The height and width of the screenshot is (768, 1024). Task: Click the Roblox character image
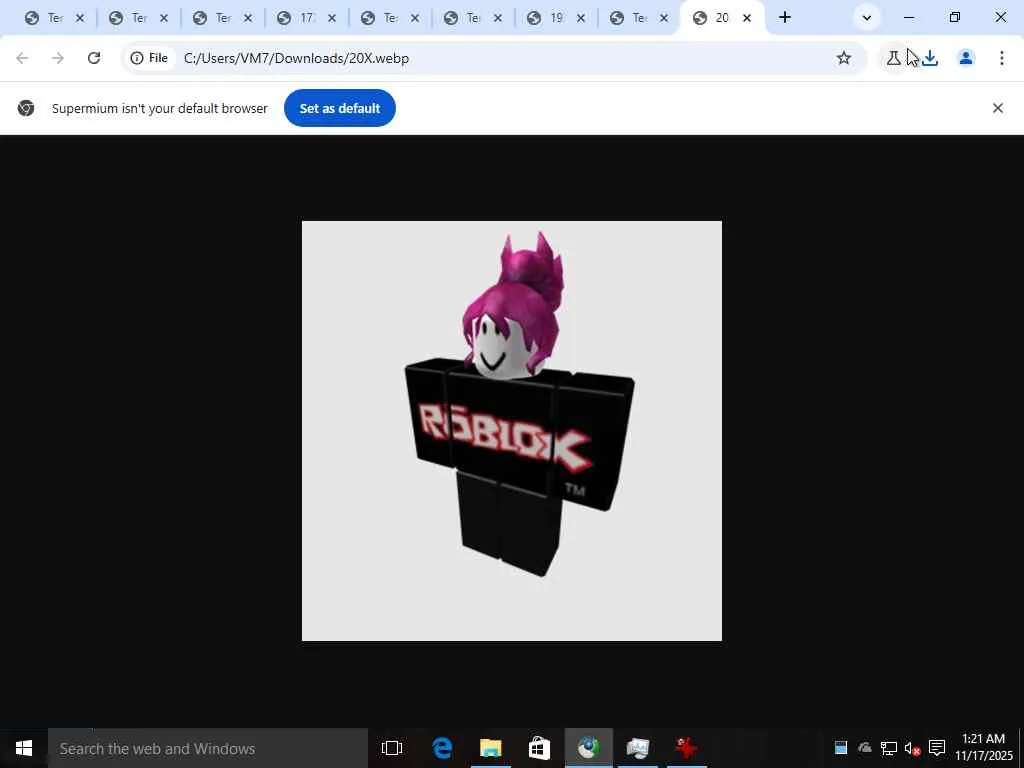tap(512, 431)
